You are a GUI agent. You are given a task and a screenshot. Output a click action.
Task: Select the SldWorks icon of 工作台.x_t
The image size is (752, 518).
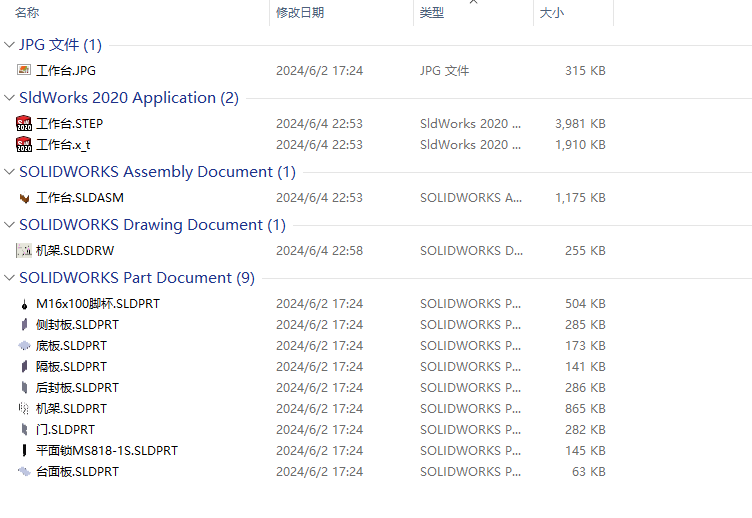[24, 144]
